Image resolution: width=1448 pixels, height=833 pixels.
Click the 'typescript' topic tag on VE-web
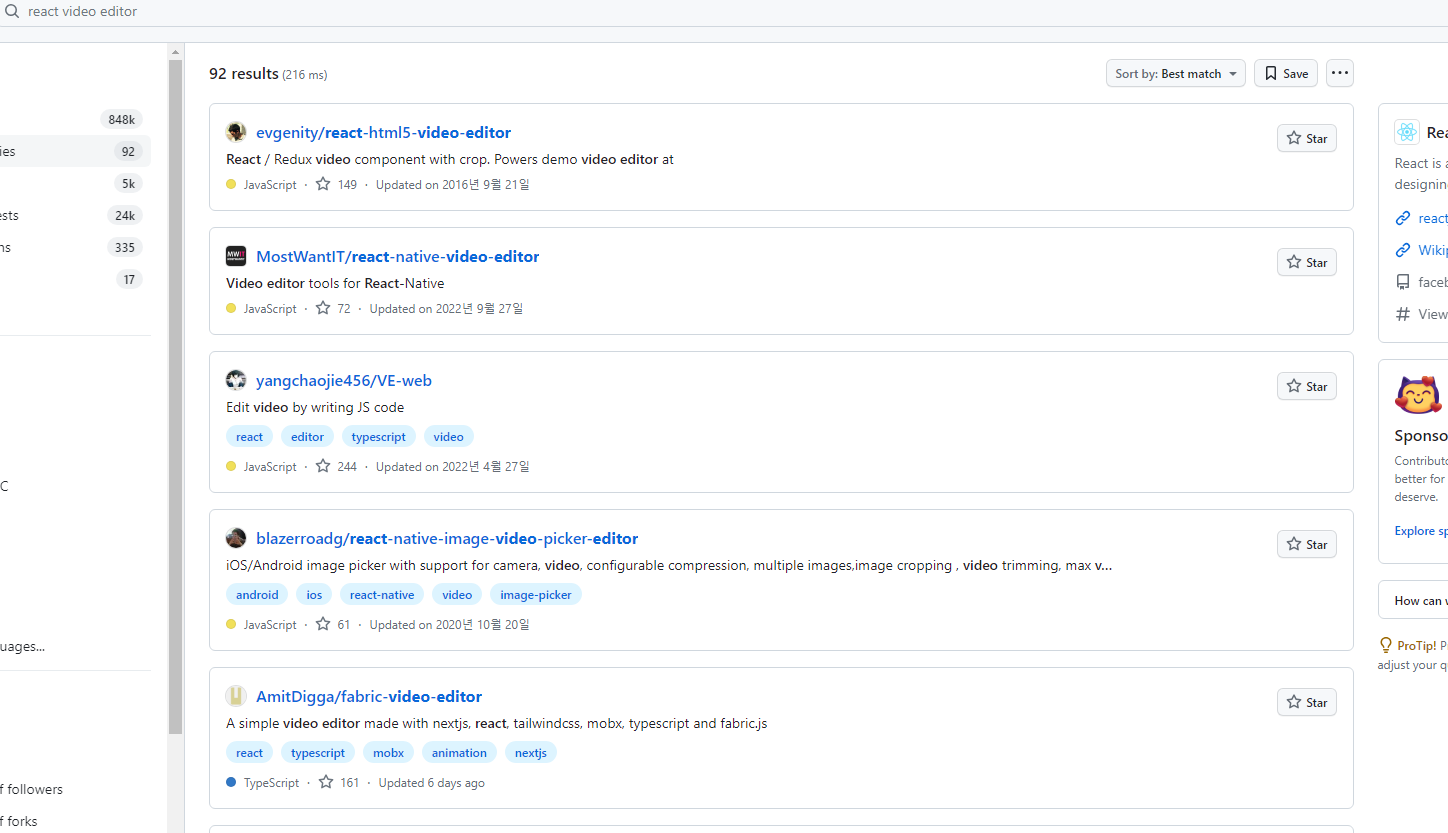[x=379, y=437]
